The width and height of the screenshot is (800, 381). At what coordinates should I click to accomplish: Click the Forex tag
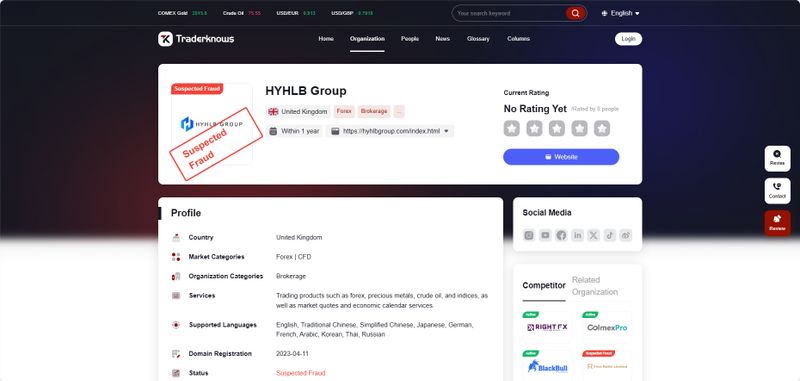[x=344, y=112]
